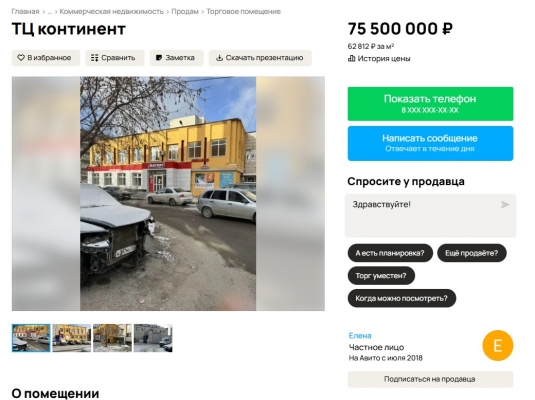Click the note icon beside Заметка
Viewport: 535px width, 400px height.
click(159, 58)
